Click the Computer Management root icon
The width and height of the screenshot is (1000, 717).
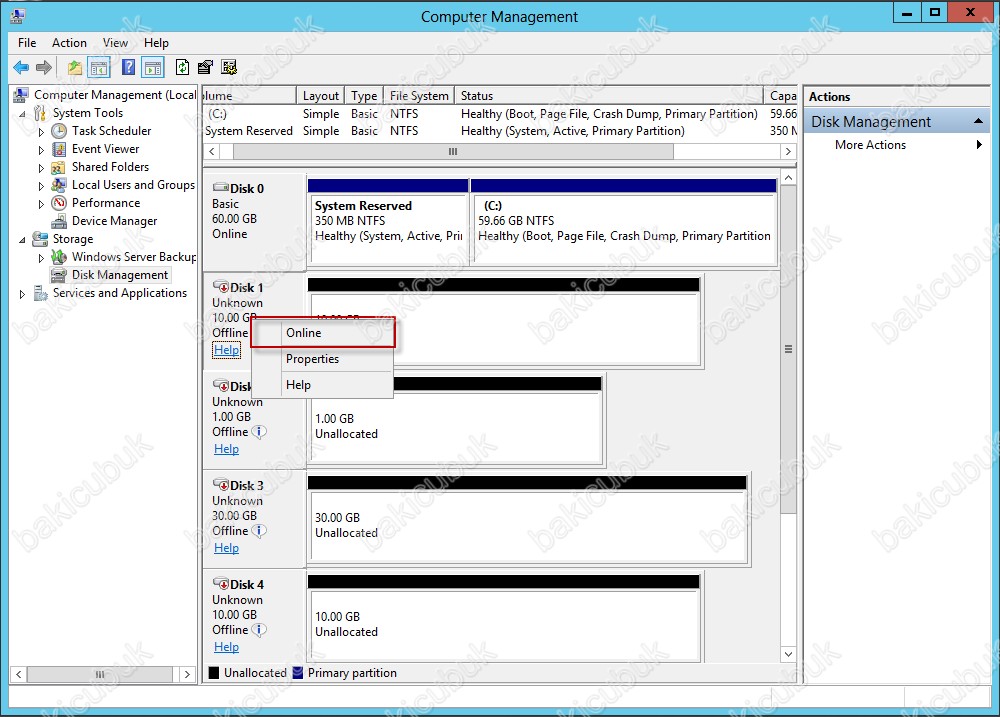pyautogui.click(x=21, y=95)
